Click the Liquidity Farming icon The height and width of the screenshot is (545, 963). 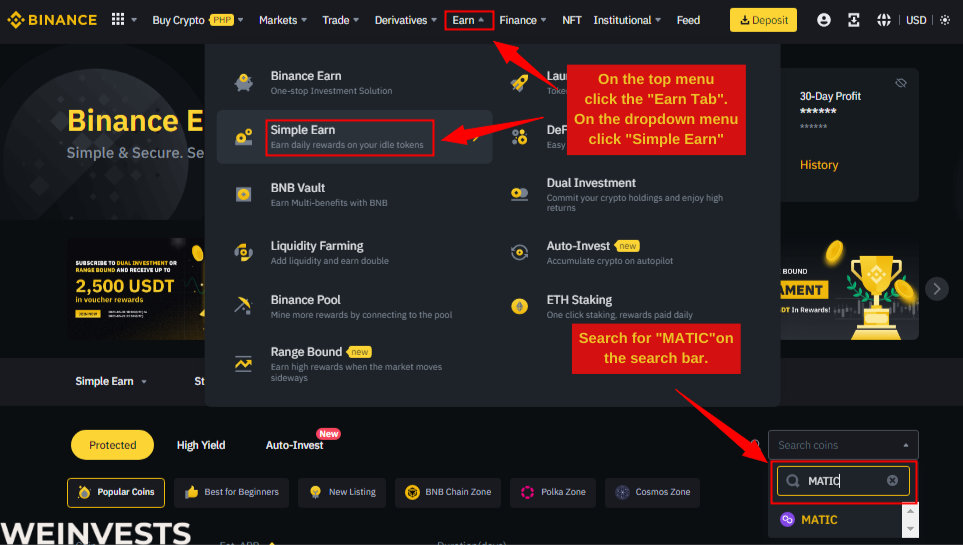pyautogui.click(x=244, y=253)
